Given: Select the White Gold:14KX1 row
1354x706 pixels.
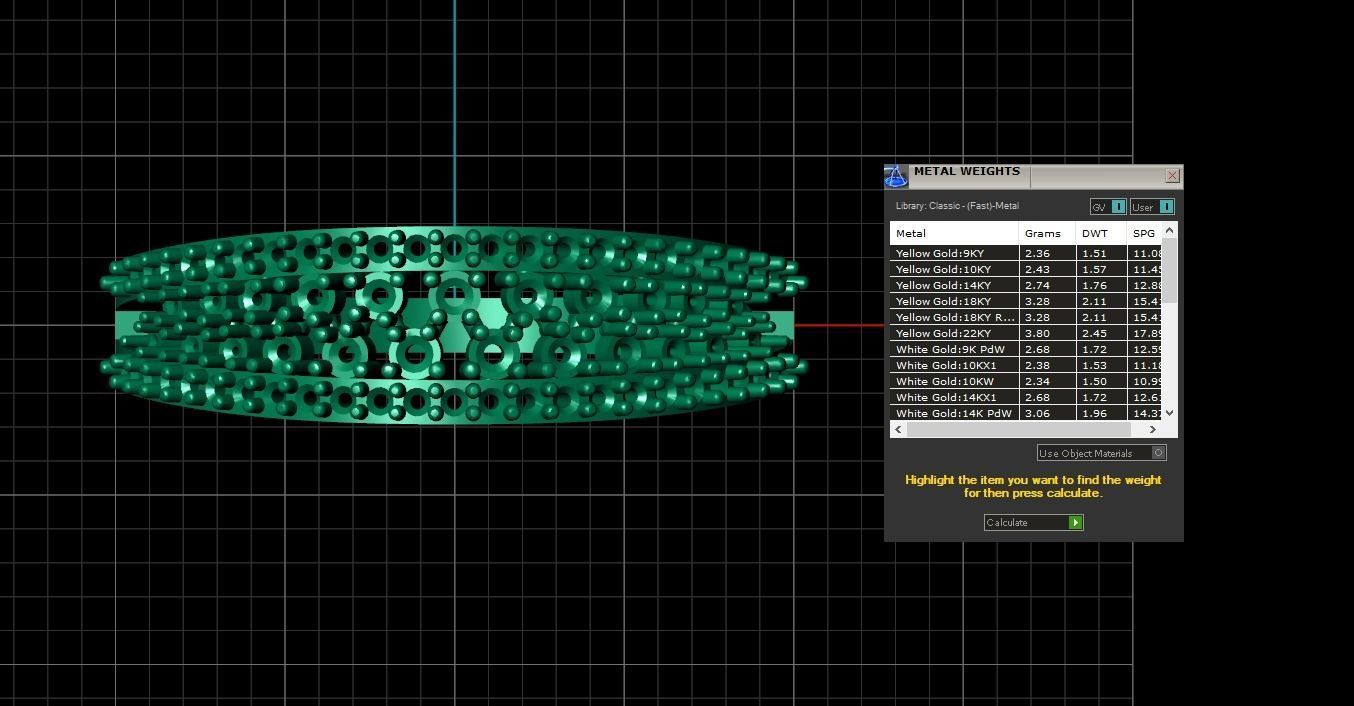Looking at the screenshot, I should [1026, 397].
